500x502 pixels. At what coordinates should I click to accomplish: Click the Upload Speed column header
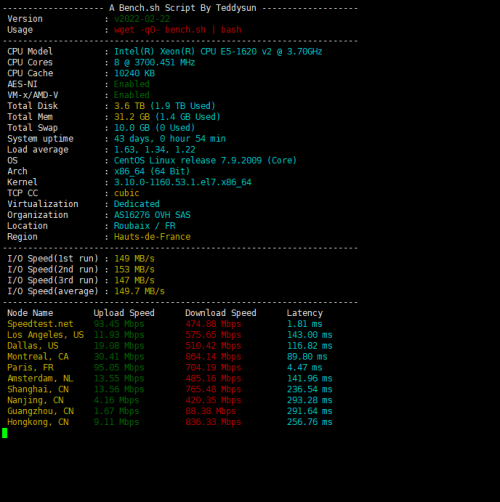(124, 313)
